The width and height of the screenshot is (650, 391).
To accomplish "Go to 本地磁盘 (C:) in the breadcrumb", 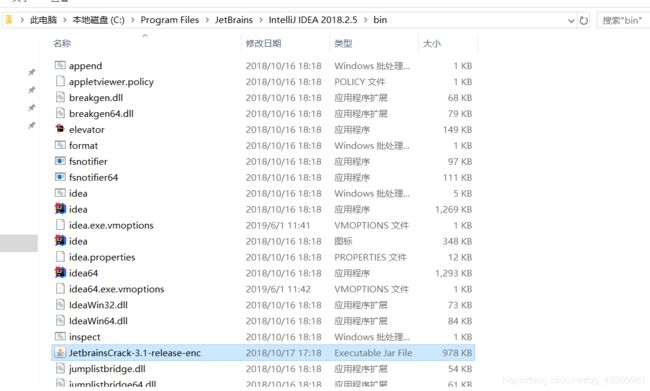I will (x=98, y=20).
